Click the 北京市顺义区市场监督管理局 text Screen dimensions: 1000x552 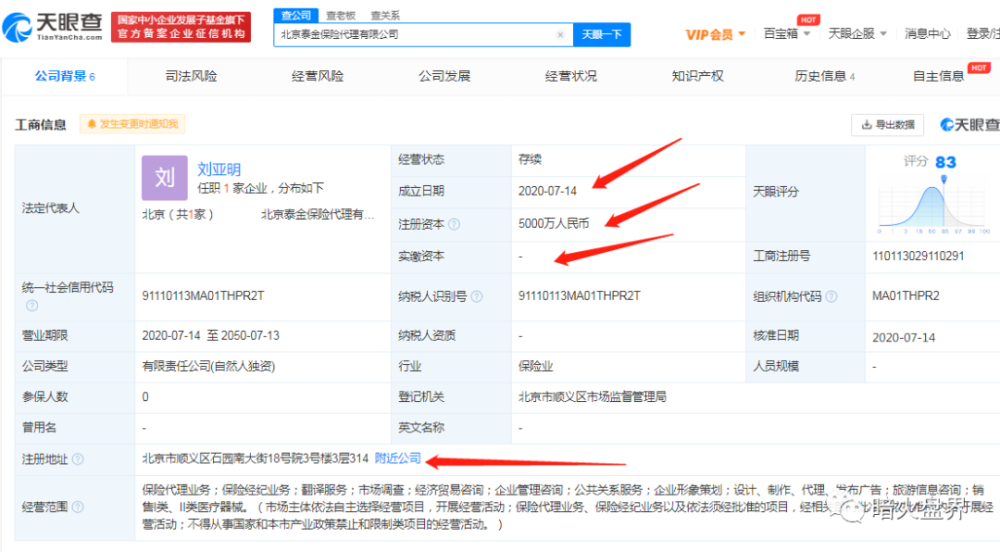(592, 396)
